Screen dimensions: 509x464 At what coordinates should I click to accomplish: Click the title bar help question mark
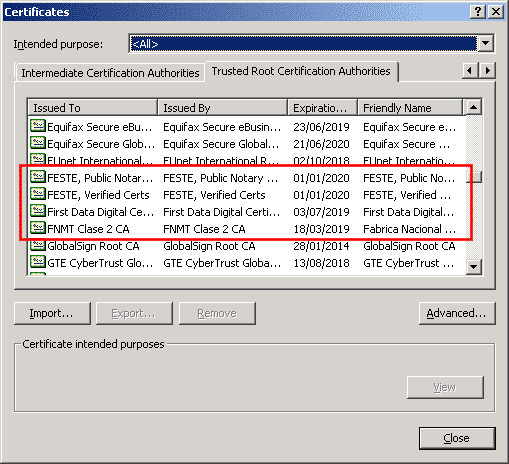tap(478, 12)
